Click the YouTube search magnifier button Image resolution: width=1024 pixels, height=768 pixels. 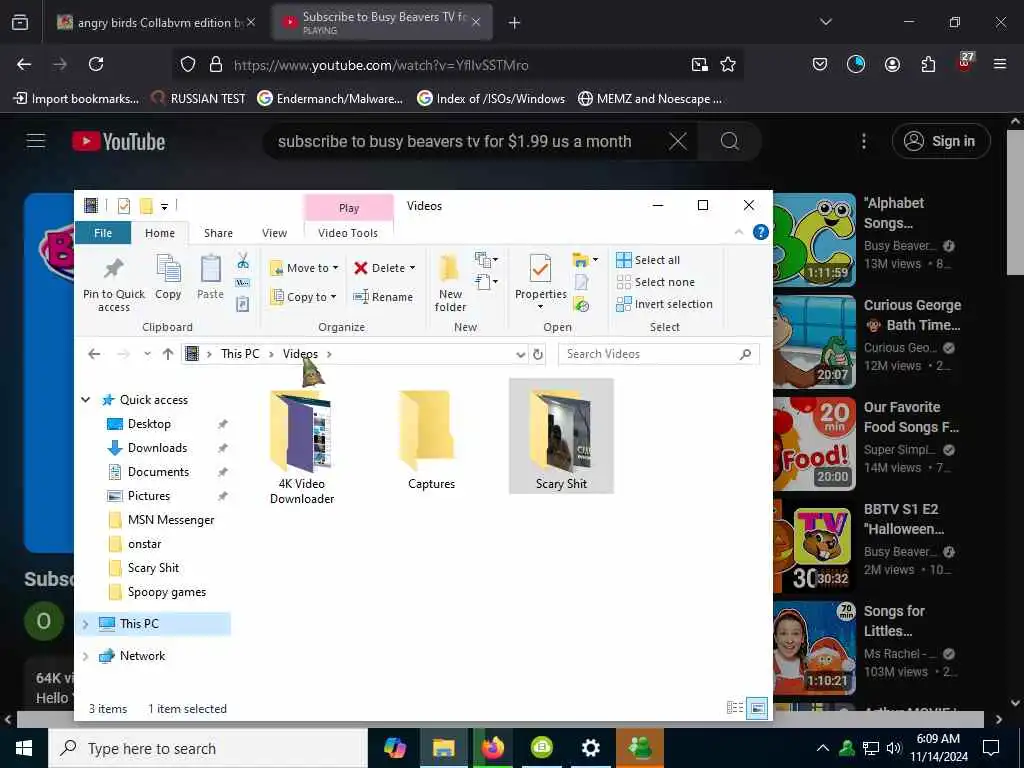click(x=729, y=141)
